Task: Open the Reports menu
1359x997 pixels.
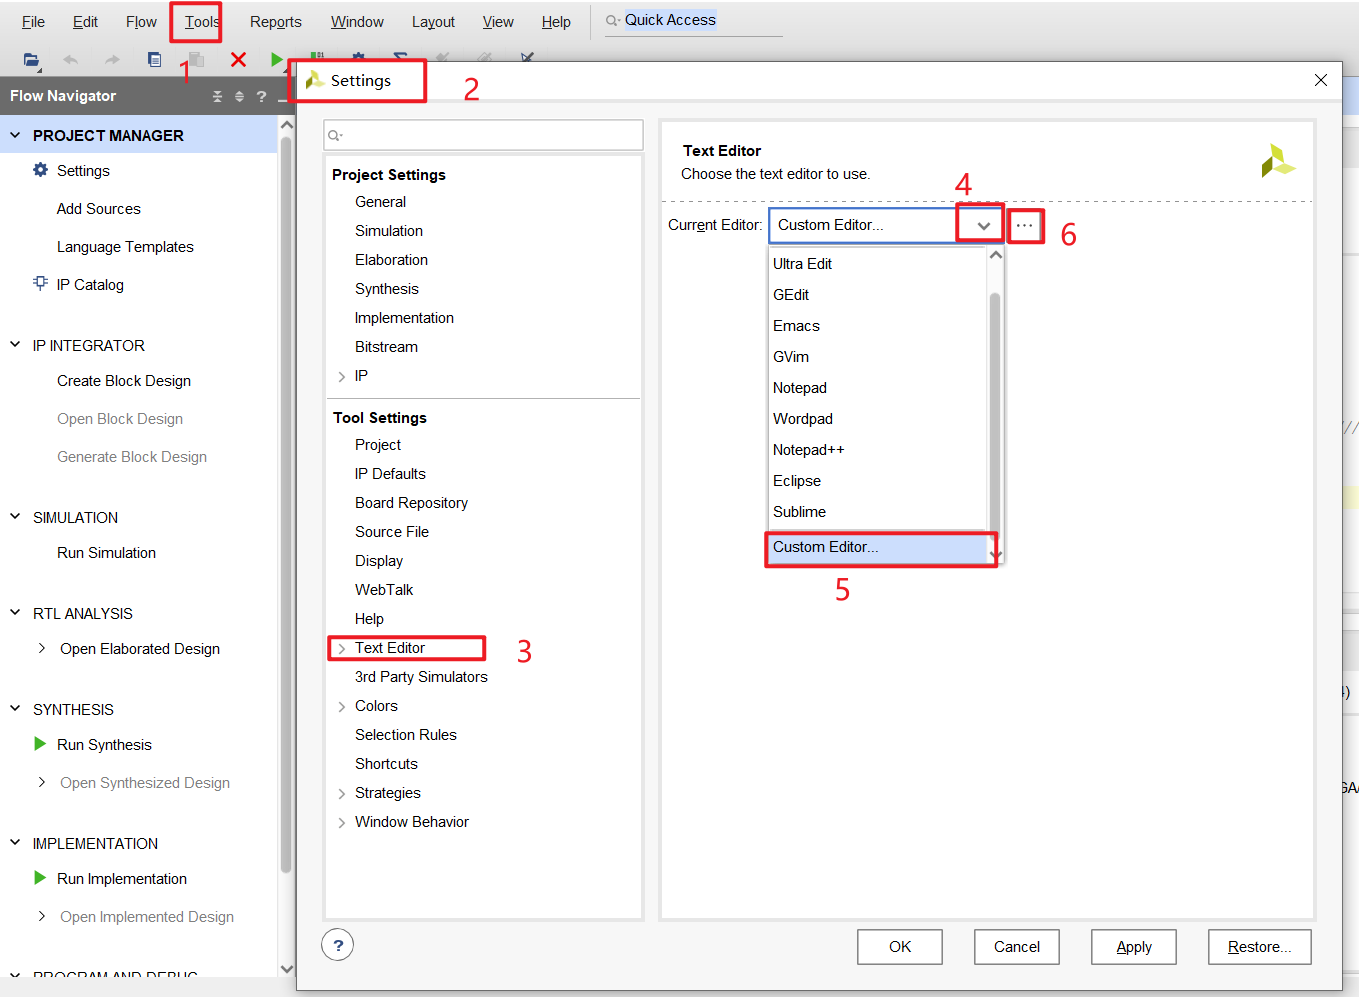Action: pos(275,21)
